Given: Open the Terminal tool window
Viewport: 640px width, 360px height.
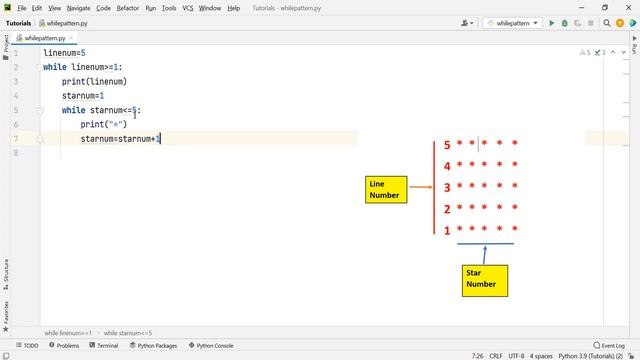Looking at the screenshot, I should tap(104, 345).
